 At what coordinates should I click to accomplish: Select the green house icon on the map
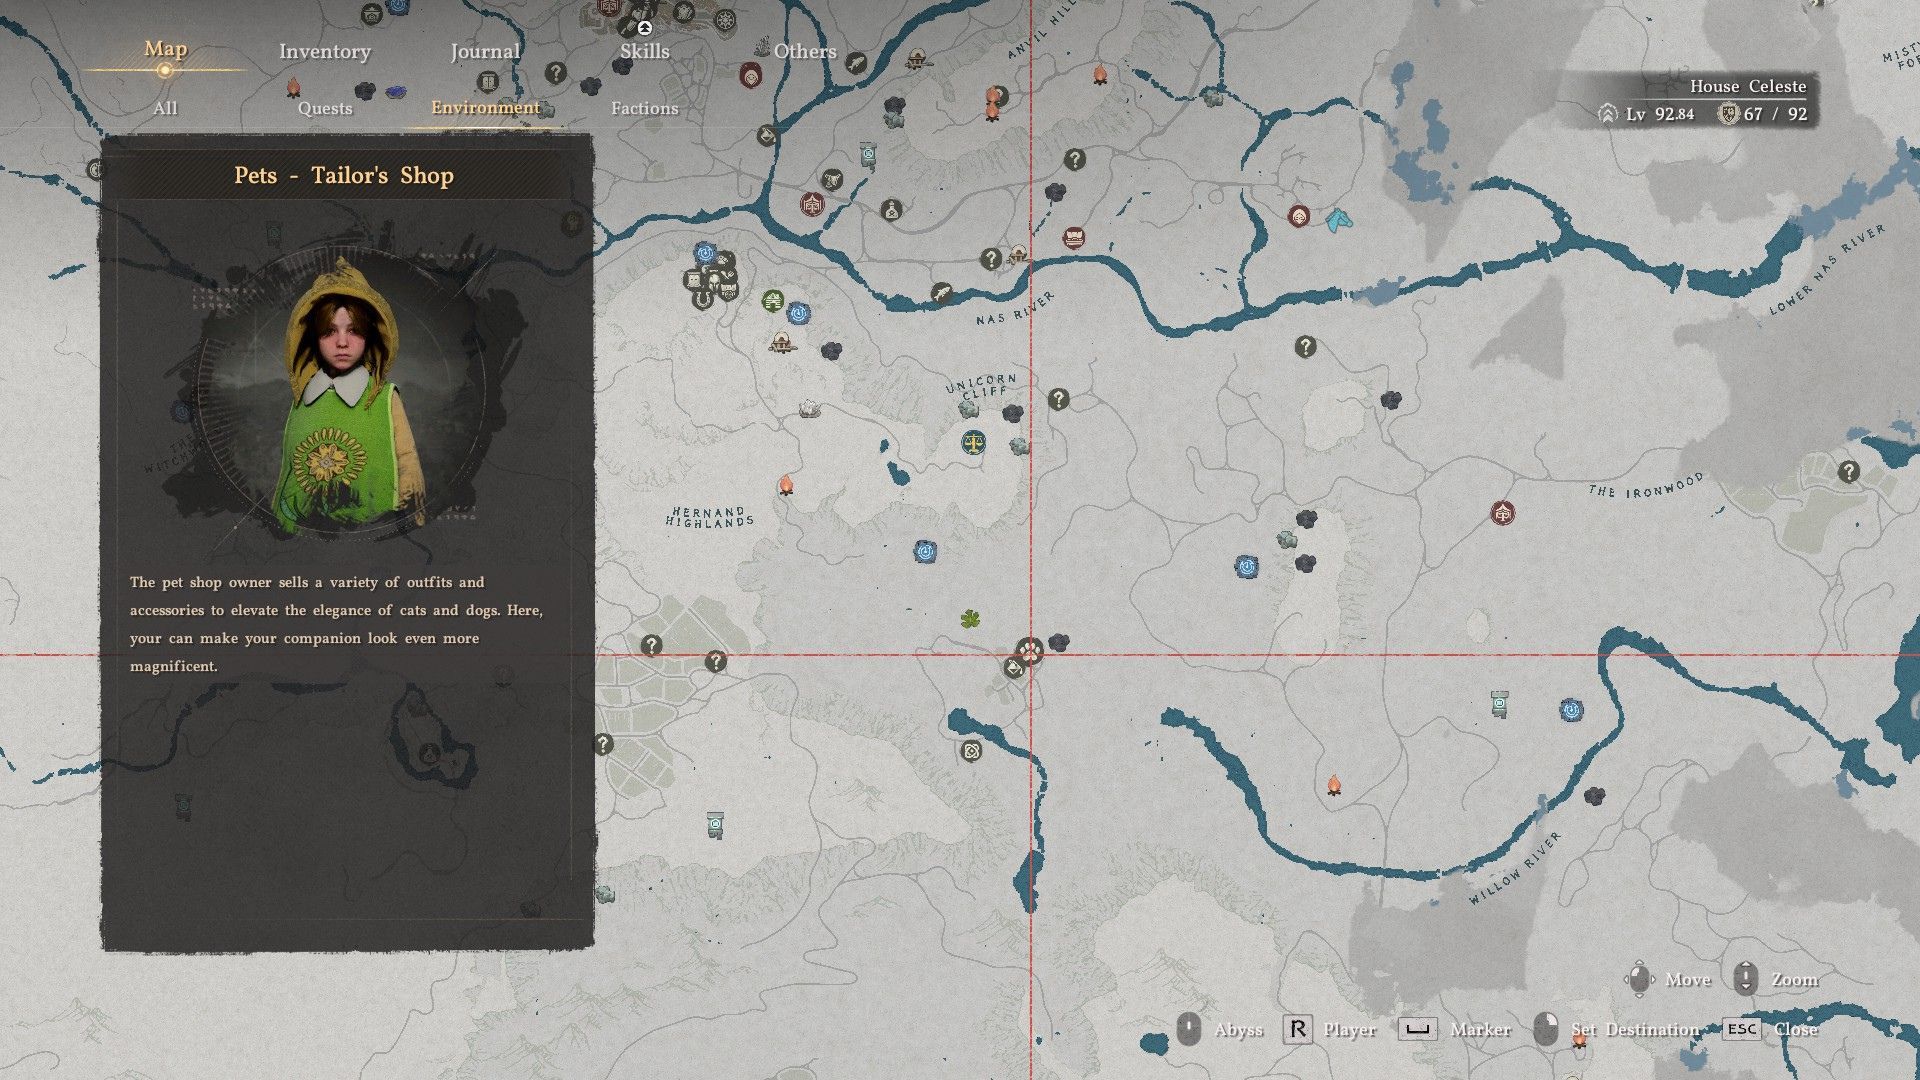(772, 299)
